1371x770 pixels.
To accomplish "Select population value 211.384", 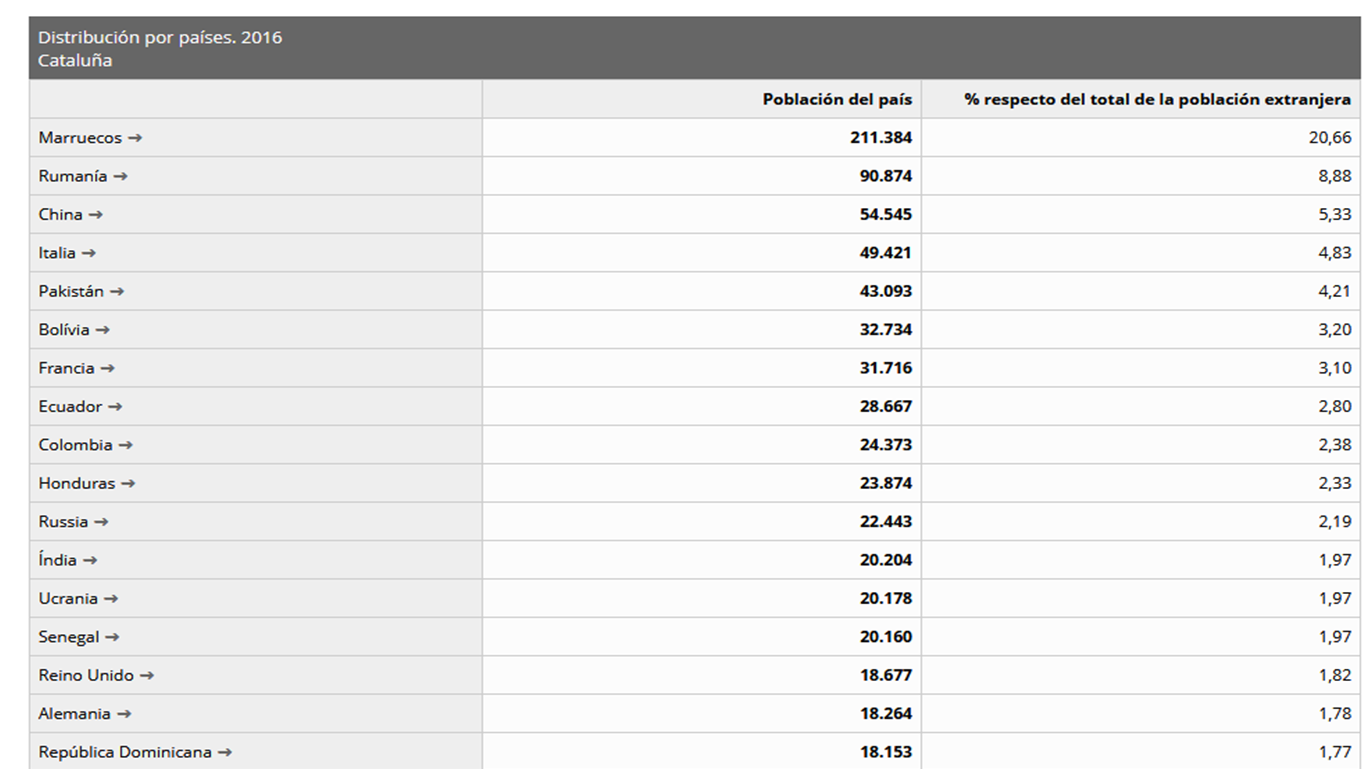I will click(881, 138).
